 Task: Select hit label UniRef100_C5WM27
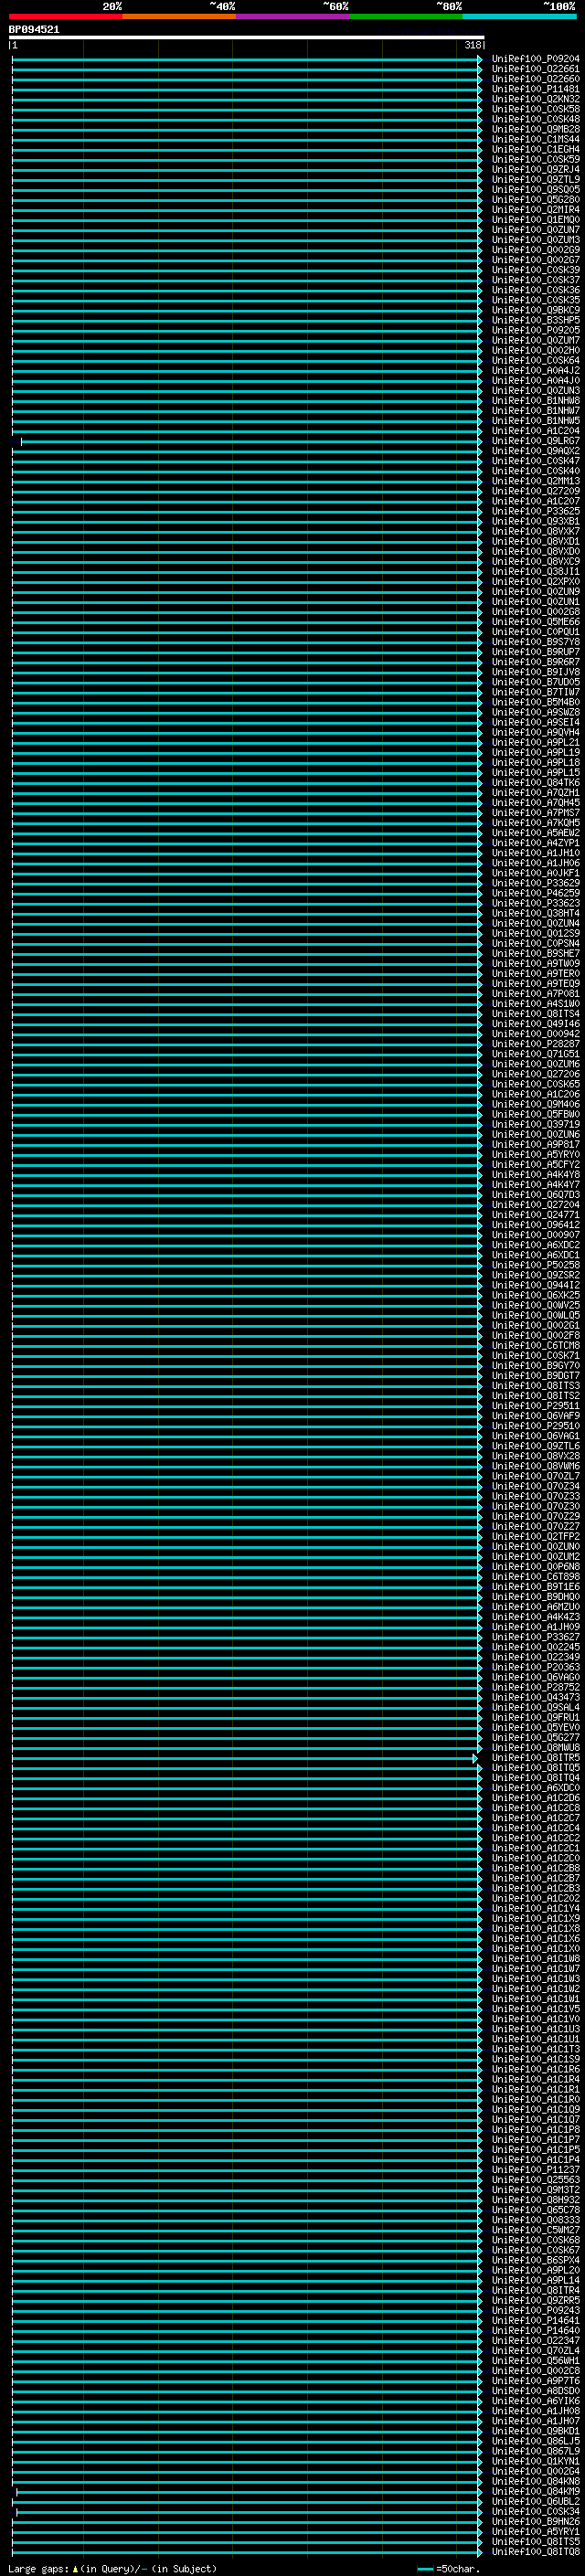pyautogui.click(x=535, y=2230)
